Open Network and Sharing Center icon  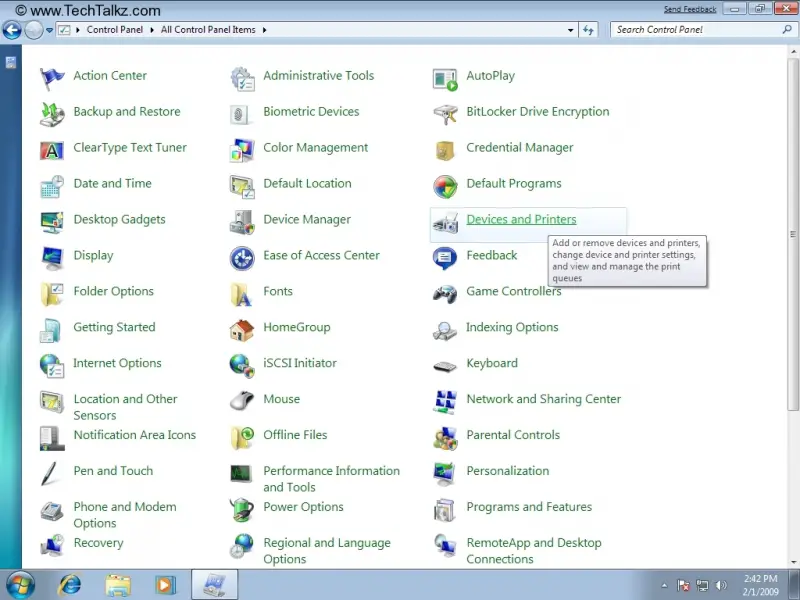pyautogui.click(x=445, y=402)
